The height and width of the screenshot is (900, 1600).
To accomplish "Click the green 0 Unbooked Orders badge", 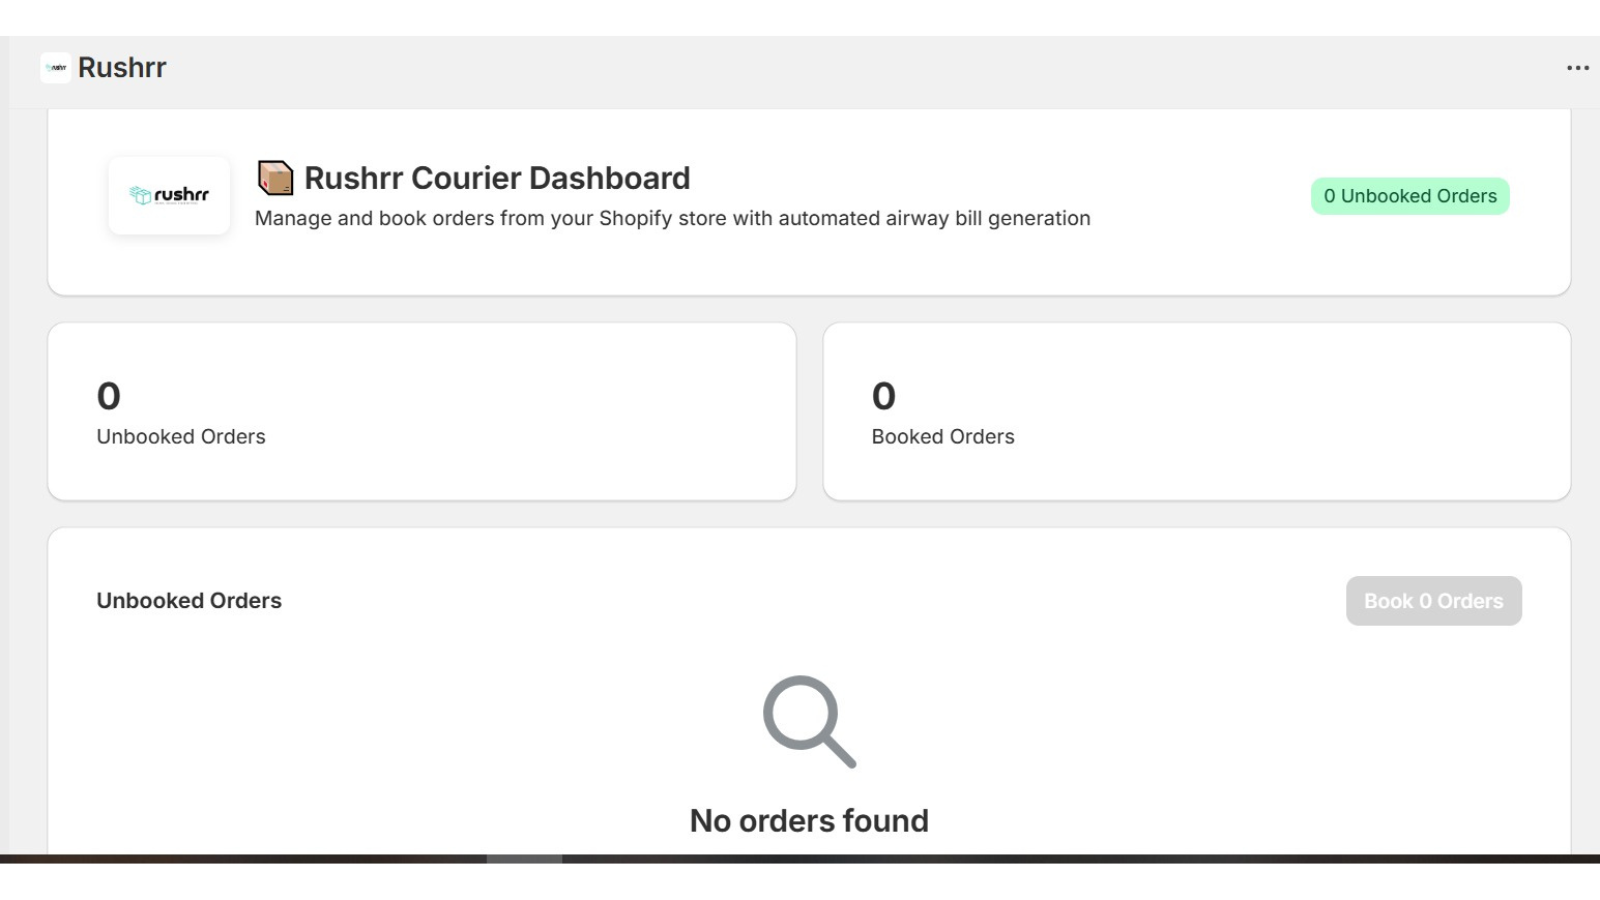I will (1409, 196).
